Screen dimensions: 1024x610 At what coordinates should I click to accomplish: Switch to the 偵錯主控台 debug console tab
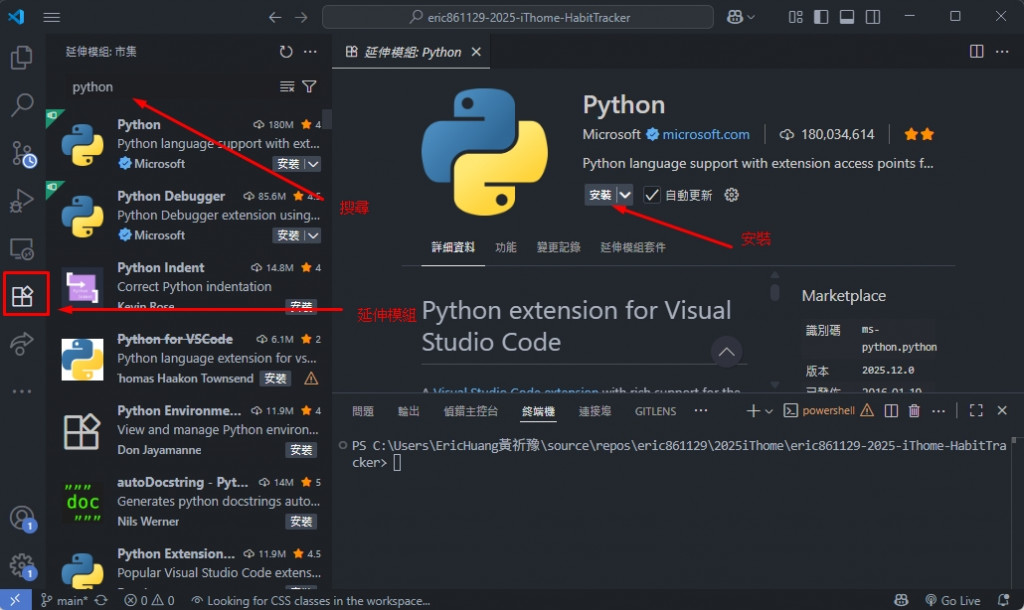[x=470, y=411]
